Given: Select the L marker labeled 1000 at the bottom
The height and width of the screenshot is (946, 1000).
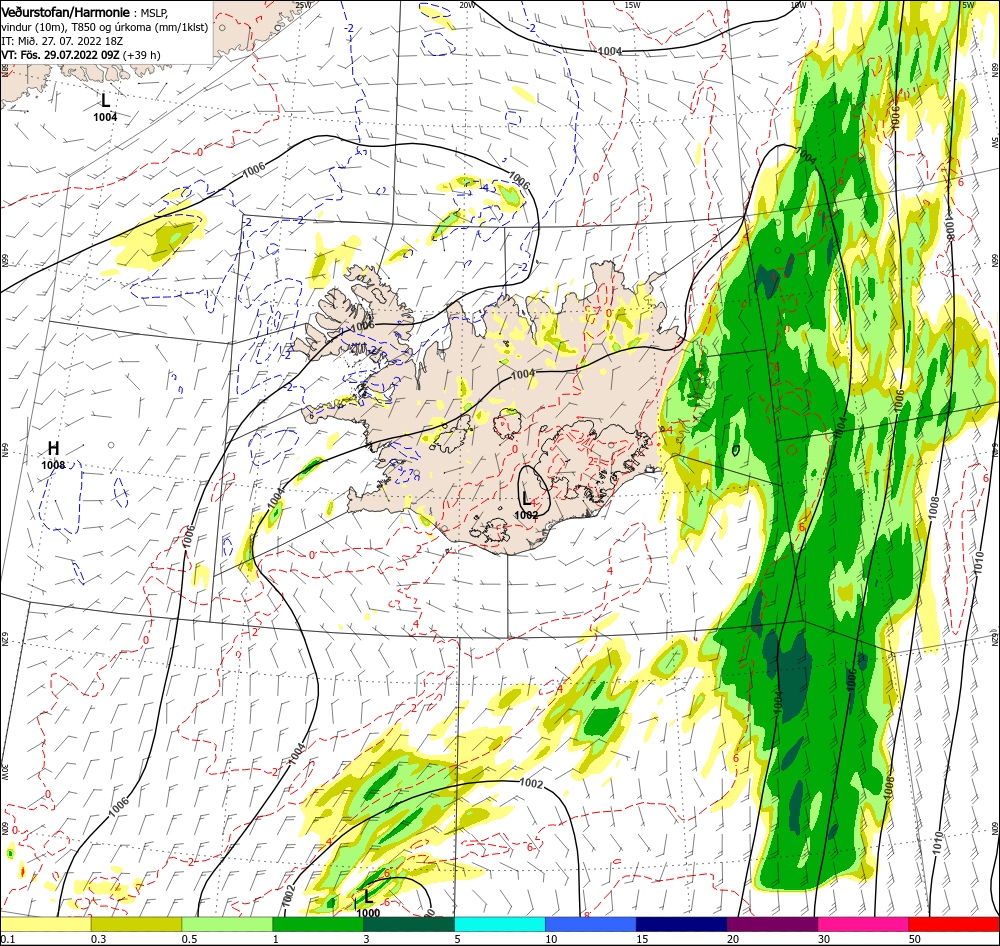Looking at the screenshot, I should click(367, 896).
